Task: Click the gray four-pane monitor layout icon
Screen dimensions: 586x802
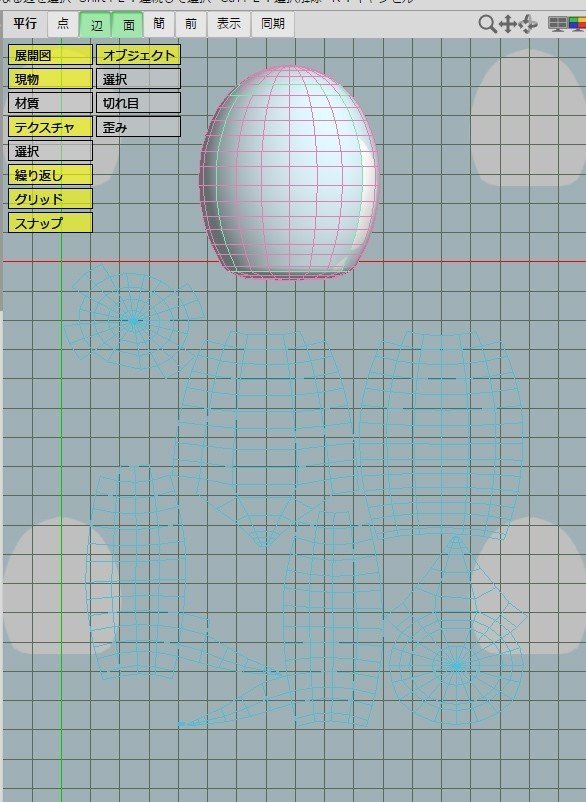Action: (557, 24)
